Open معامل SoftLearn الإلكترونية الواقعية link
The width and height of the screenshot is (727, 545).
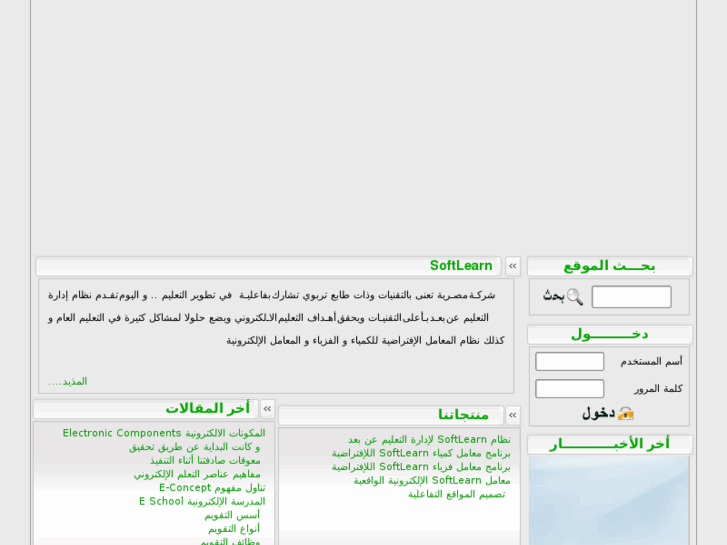pos(432,481)
